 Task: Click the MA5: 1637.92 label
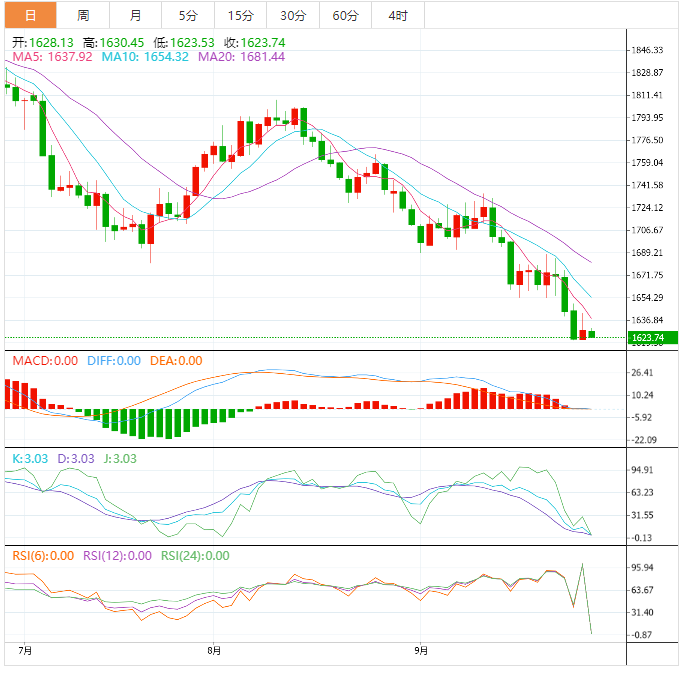click(x=52, y=57)
